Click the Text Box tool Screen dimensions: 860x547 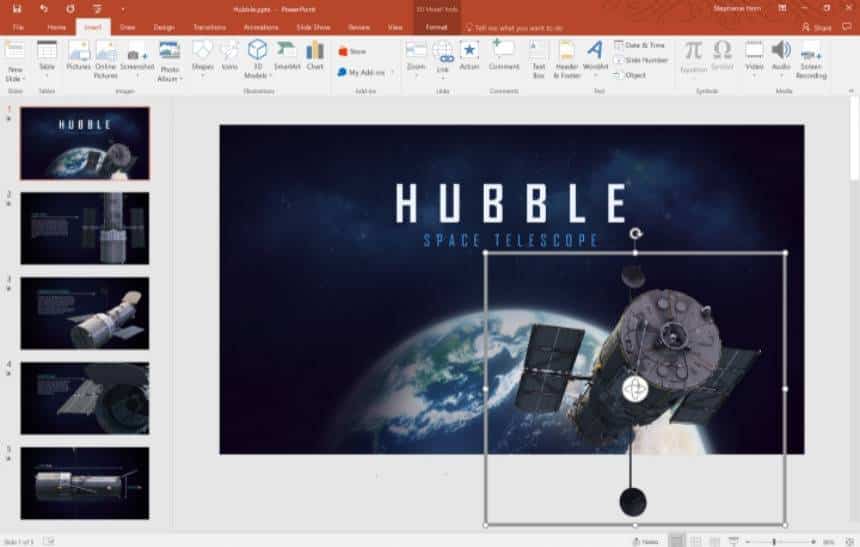pos(539,59)
